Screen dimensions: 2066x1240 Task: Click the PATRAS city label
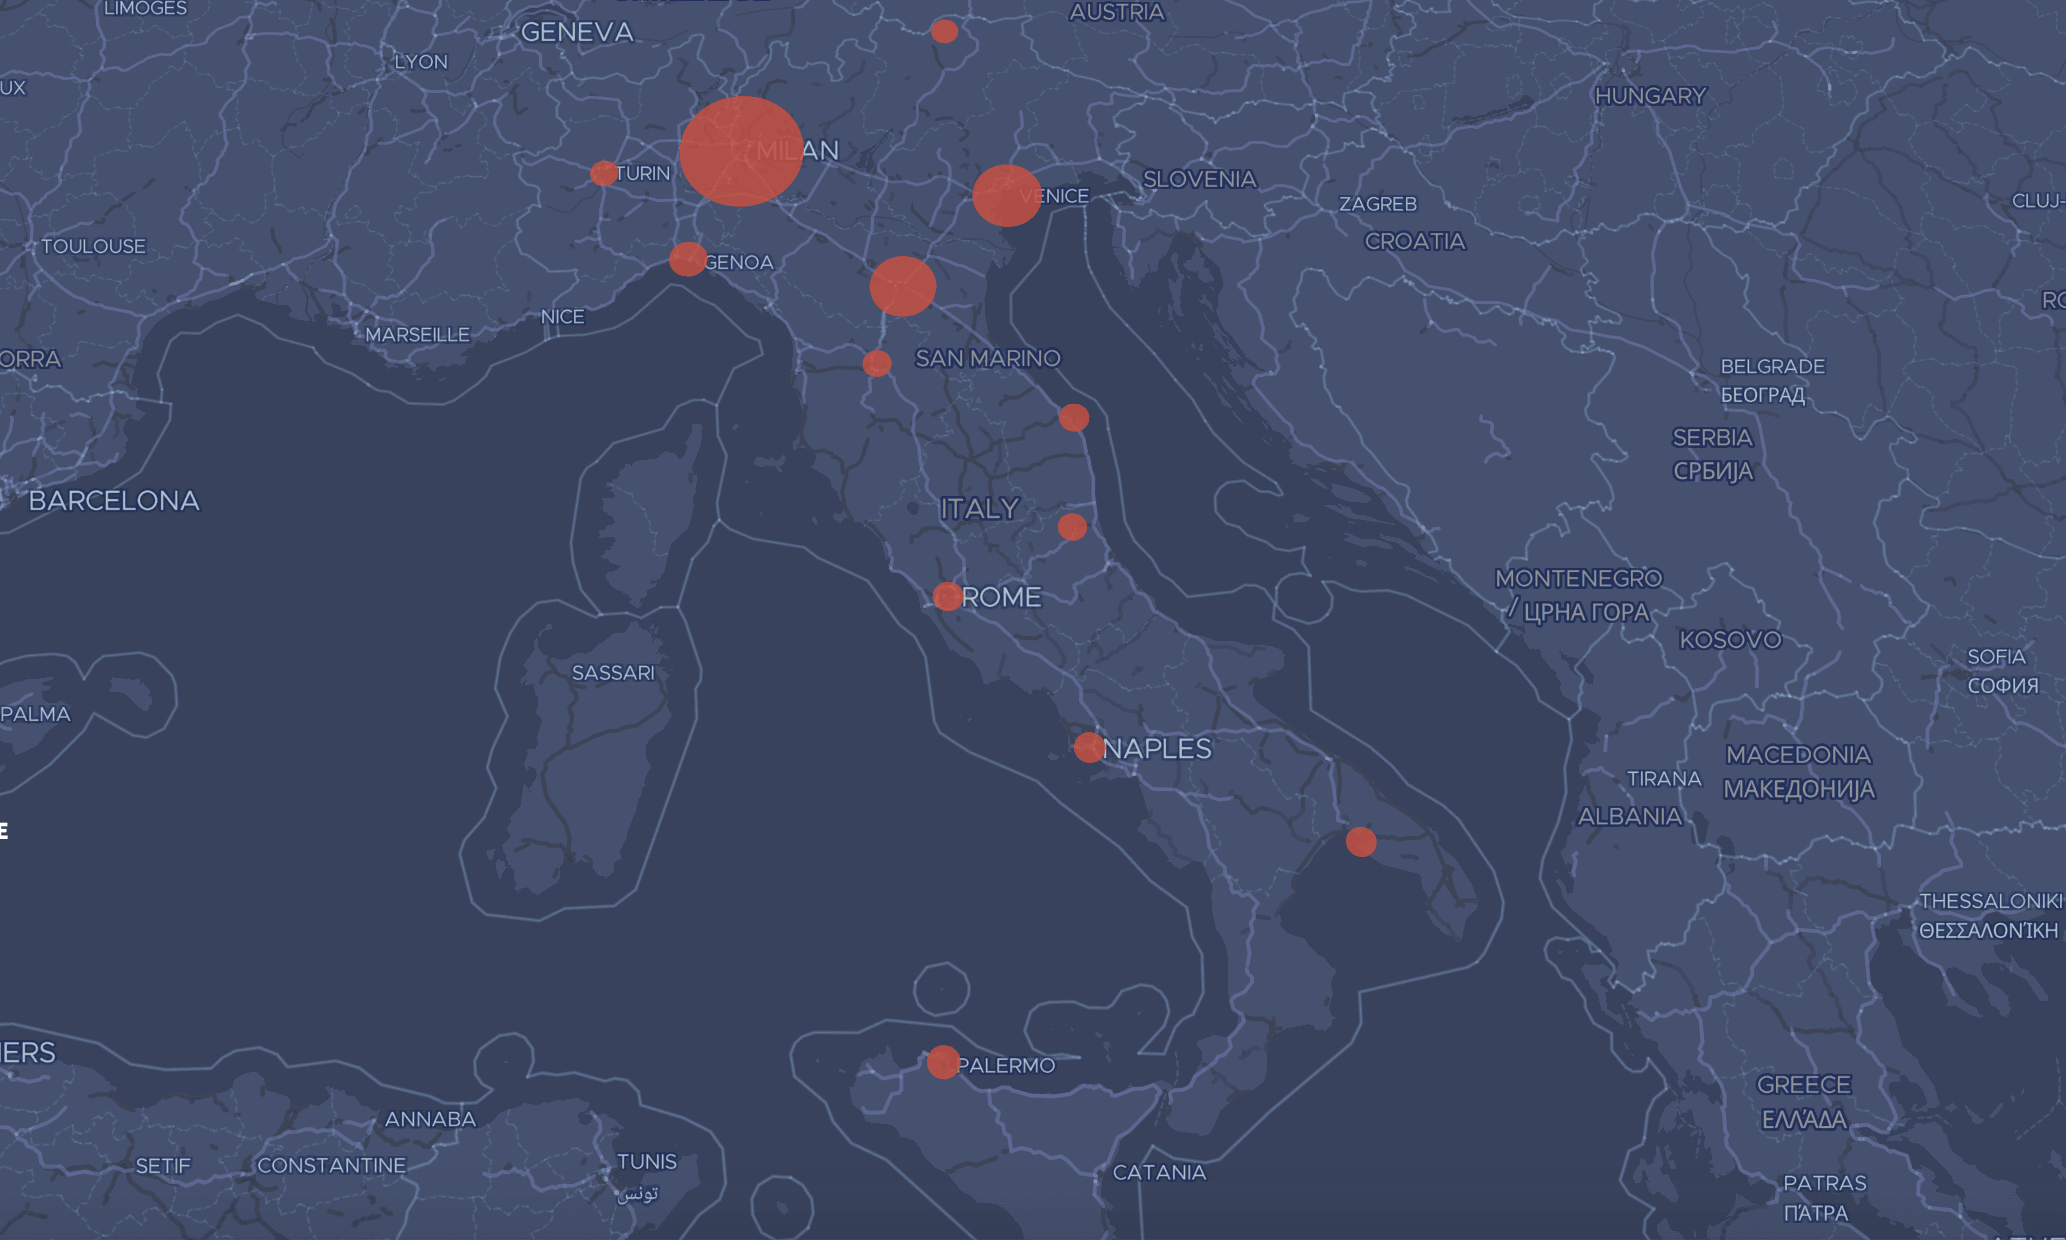pyautogui.click(x=1825, y=1183)
